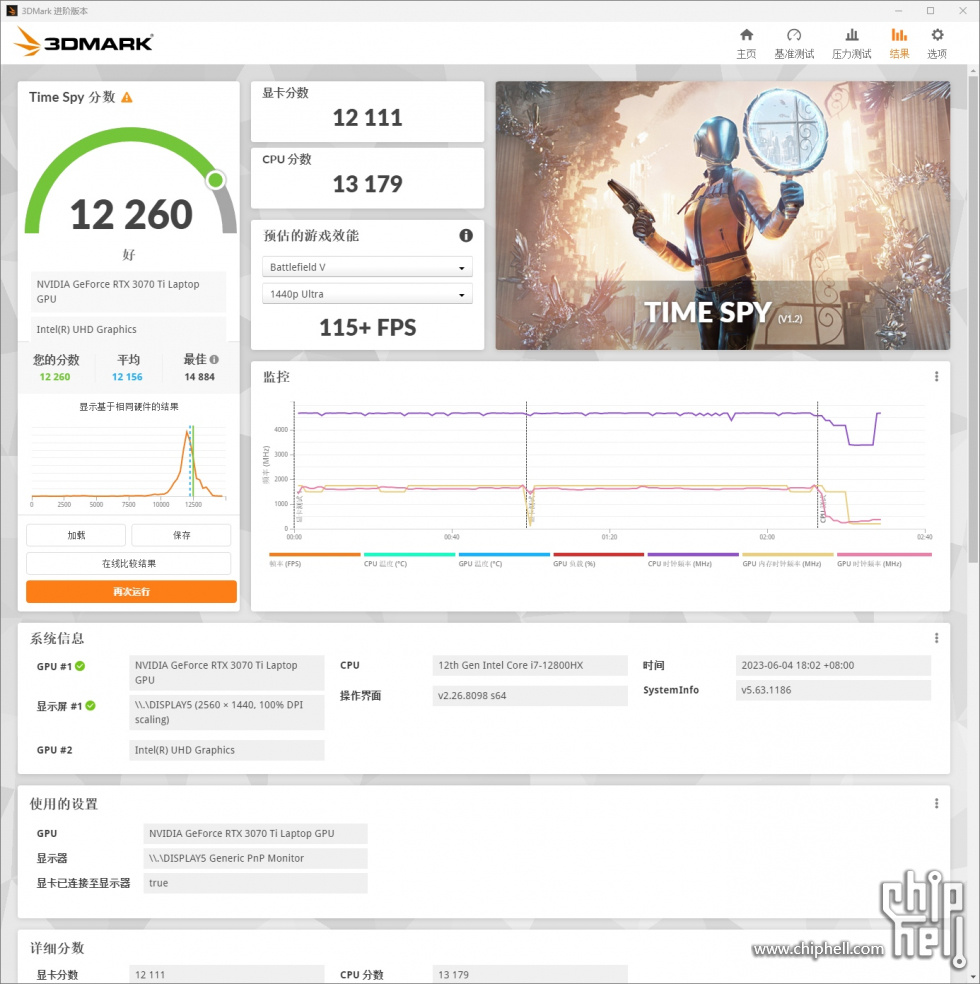Screen dimensions: 980x984
Task: Go to the 主页 home tab
Action: coord(746,44)
